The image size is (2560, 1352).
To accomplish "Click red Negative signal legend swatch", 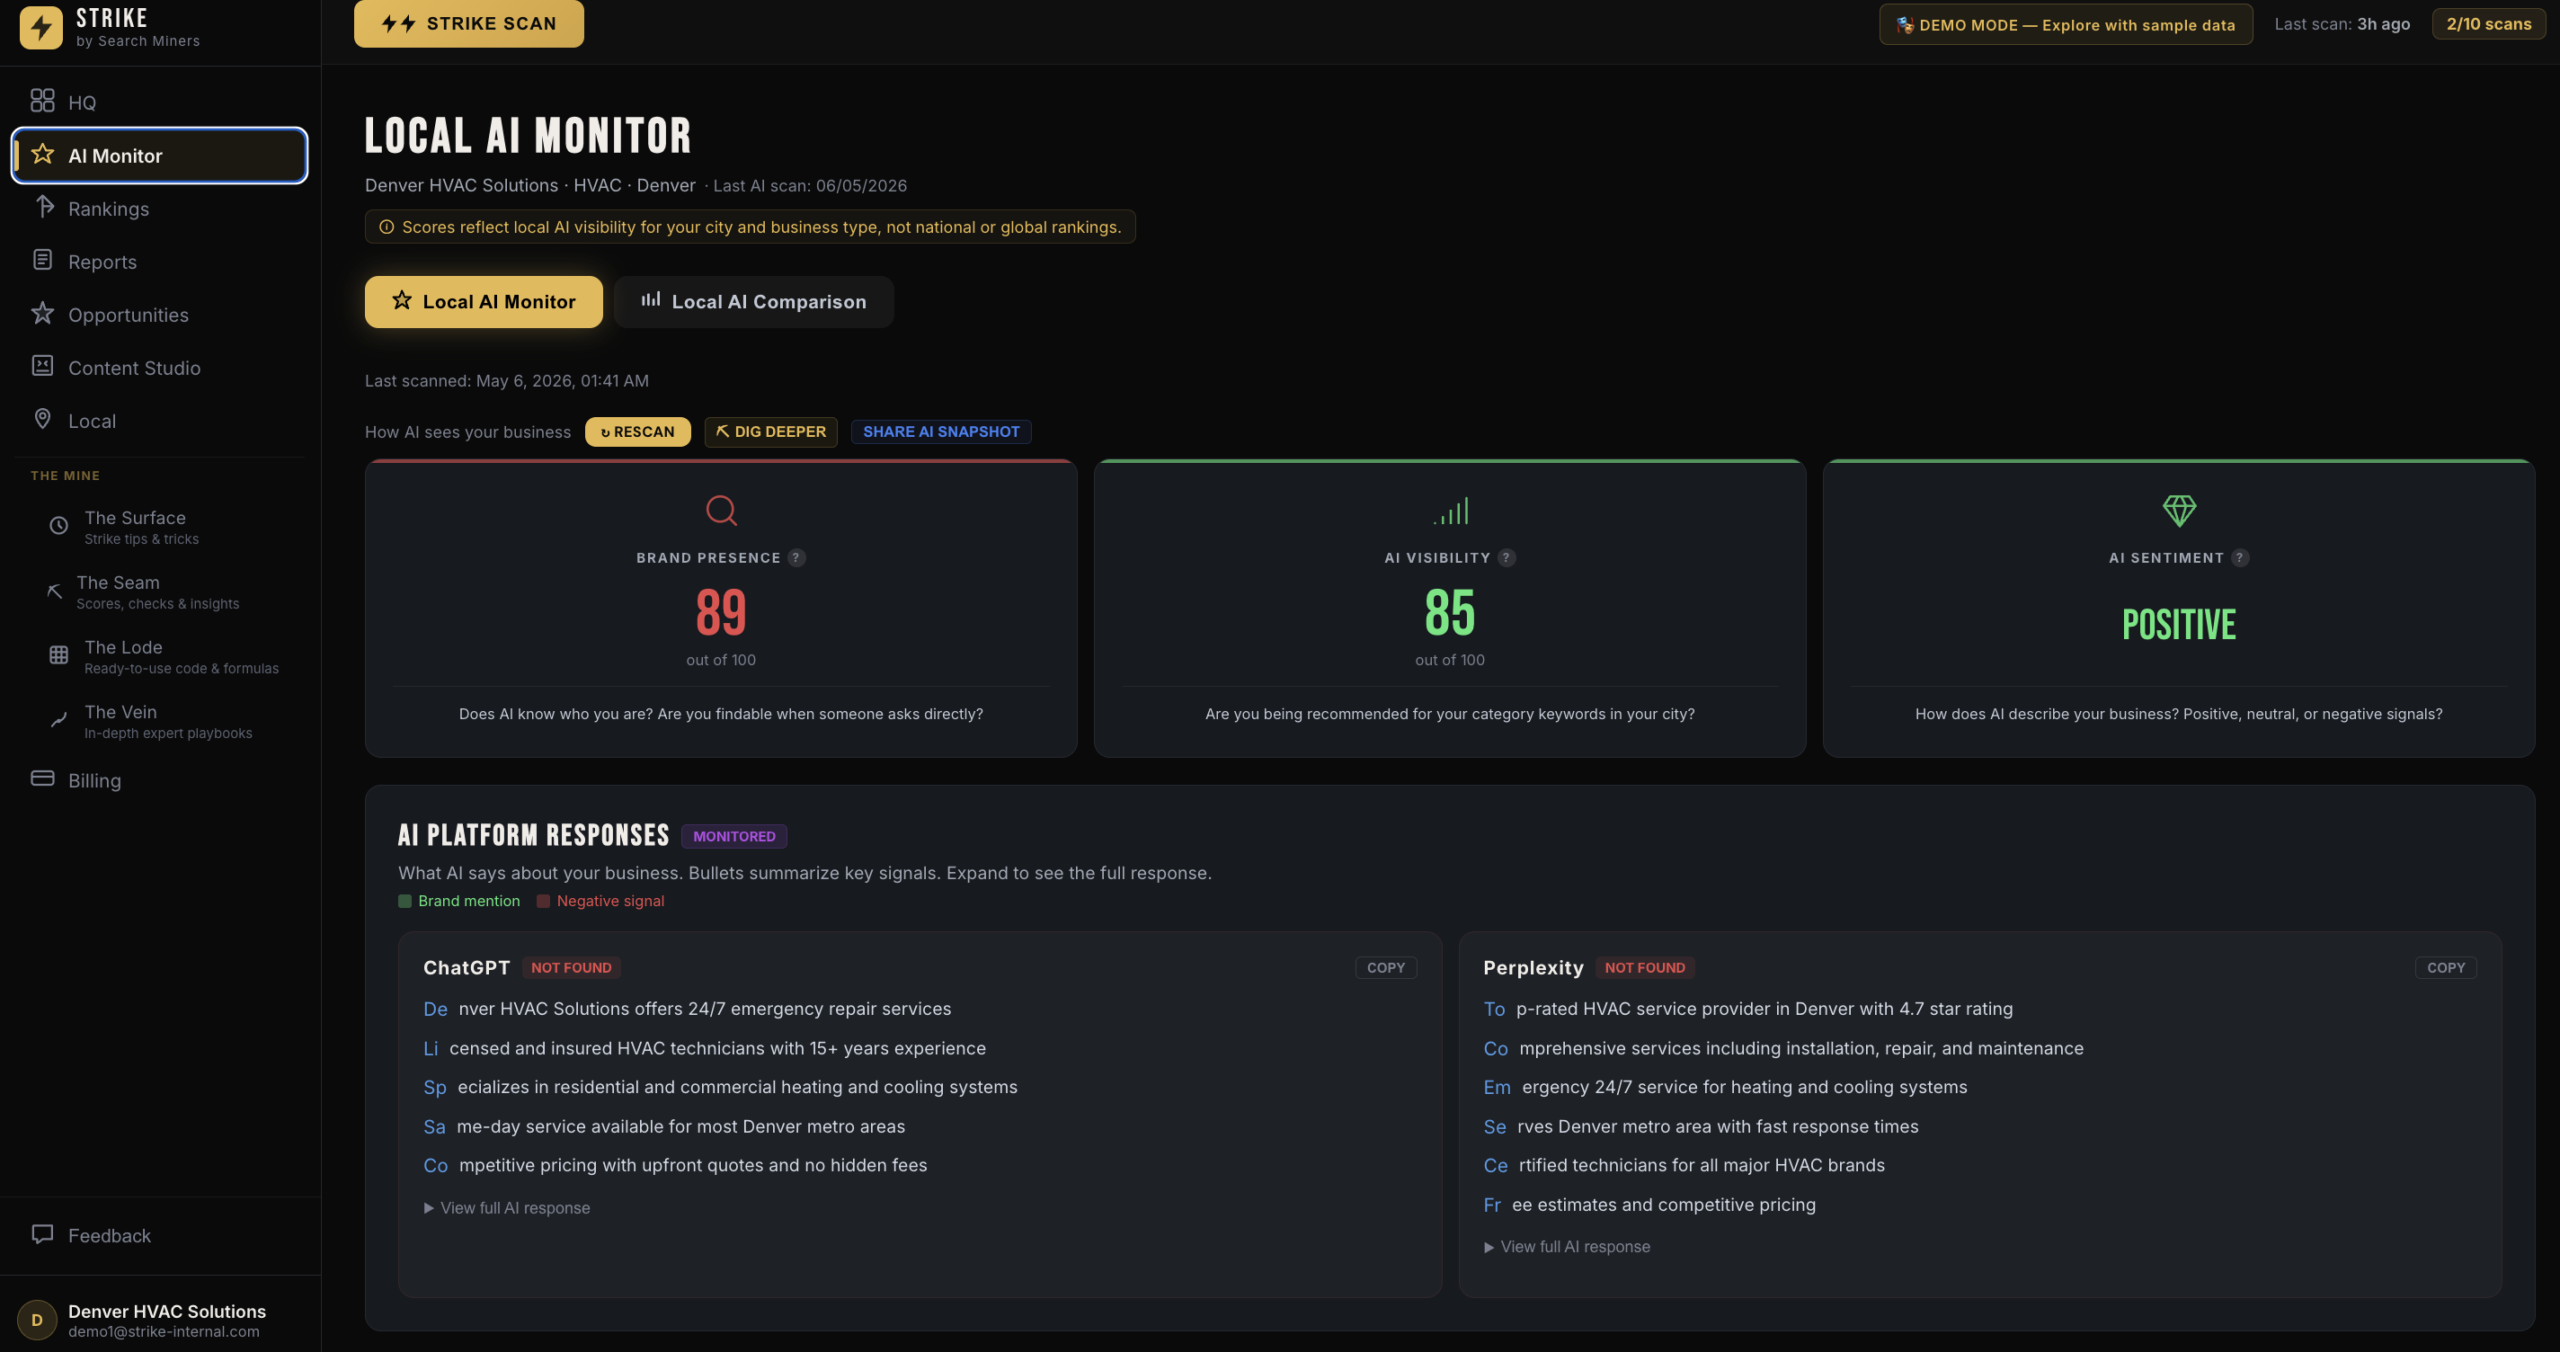I will [x=543, y=901].
